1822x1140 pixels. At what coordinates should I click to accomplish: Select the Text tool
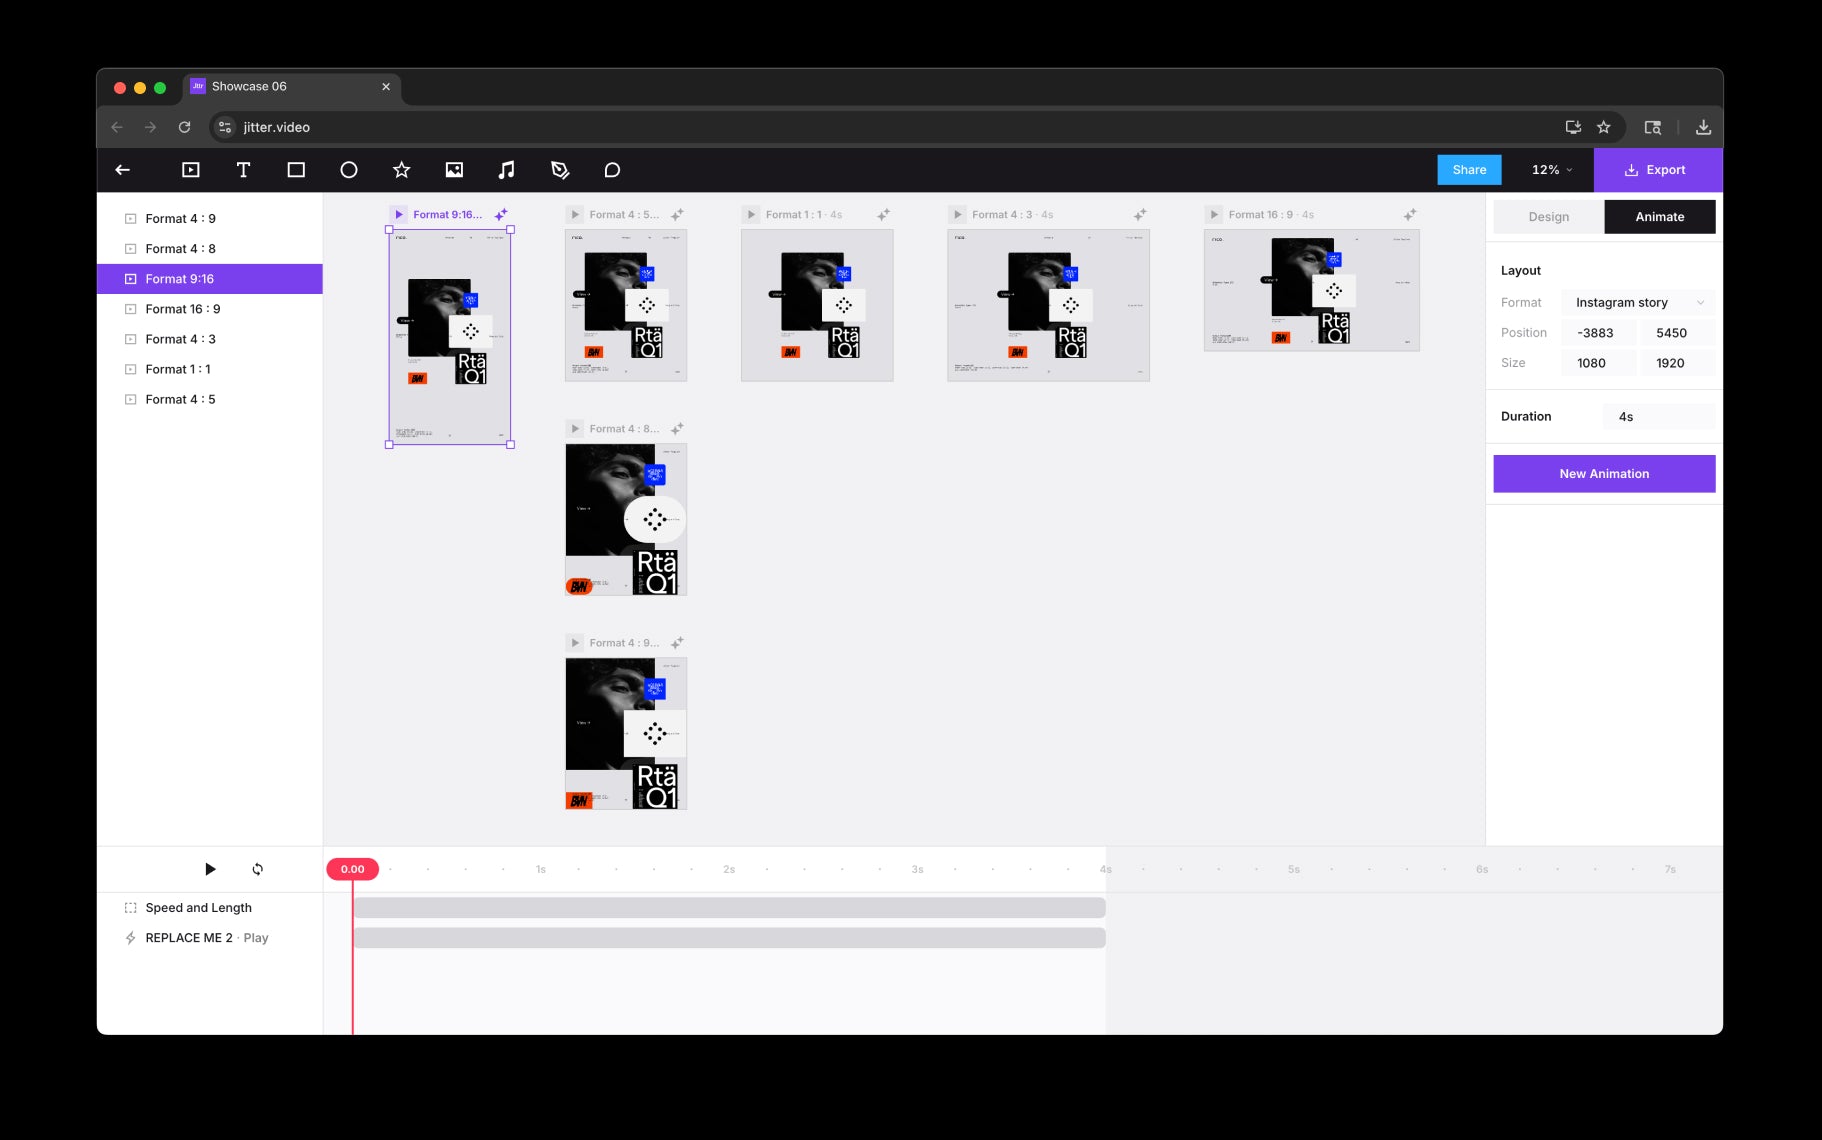pyautogui.click(x=243, y=170)
